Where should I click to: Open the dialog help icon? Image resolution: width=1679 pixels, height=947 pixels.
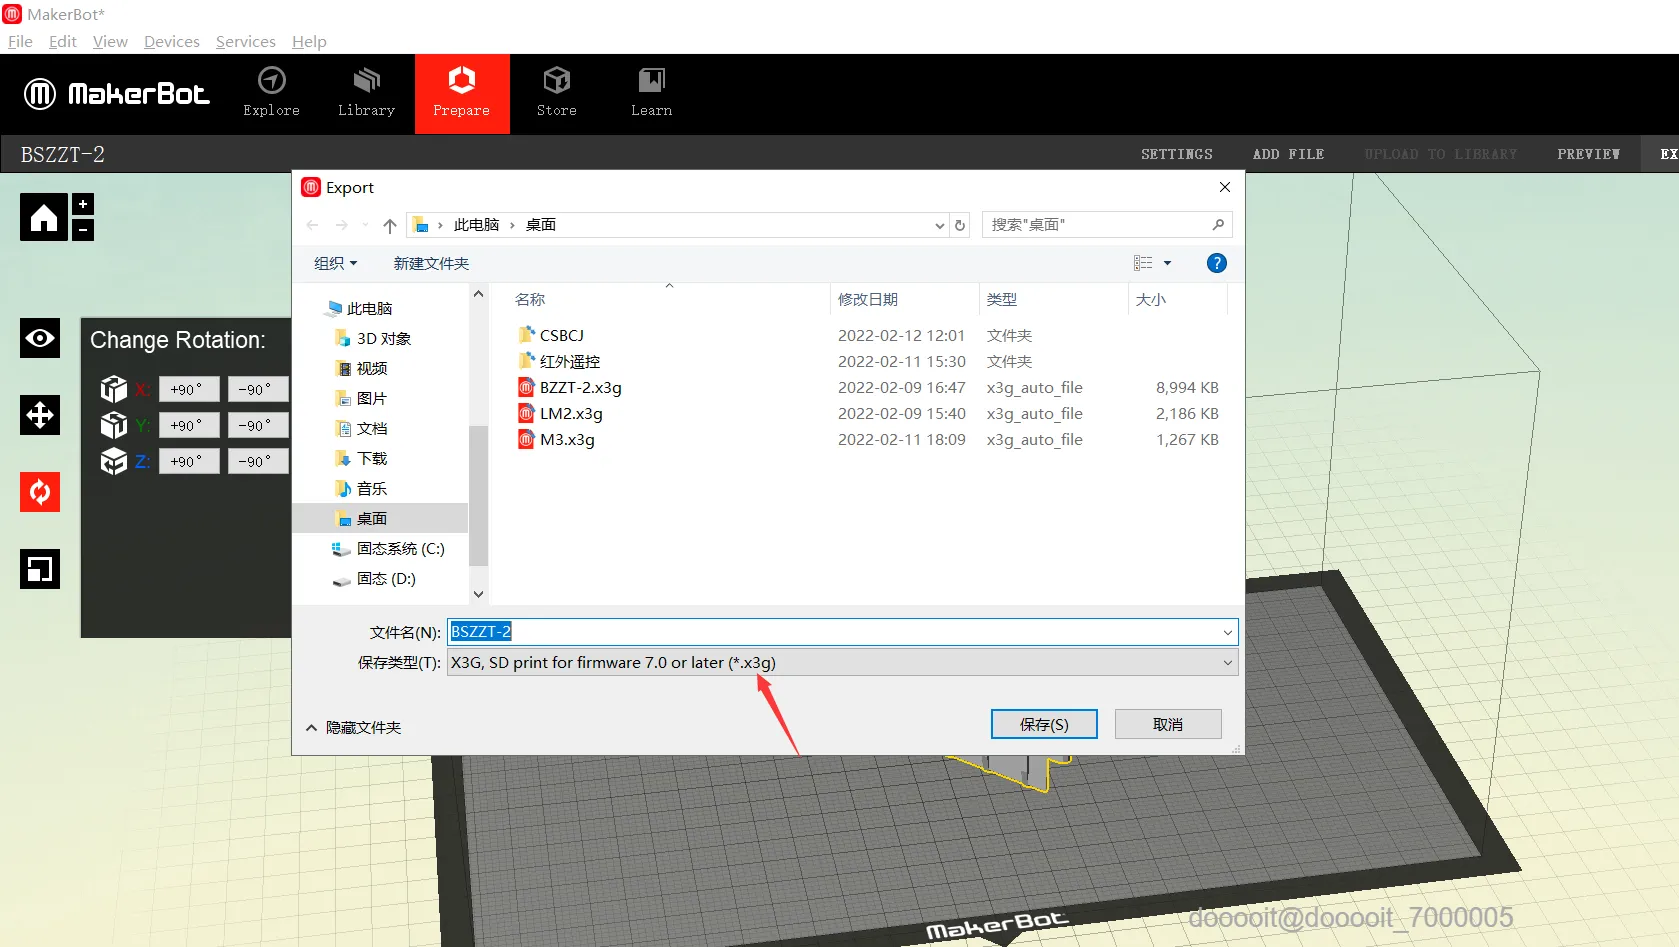[1216, 263]
